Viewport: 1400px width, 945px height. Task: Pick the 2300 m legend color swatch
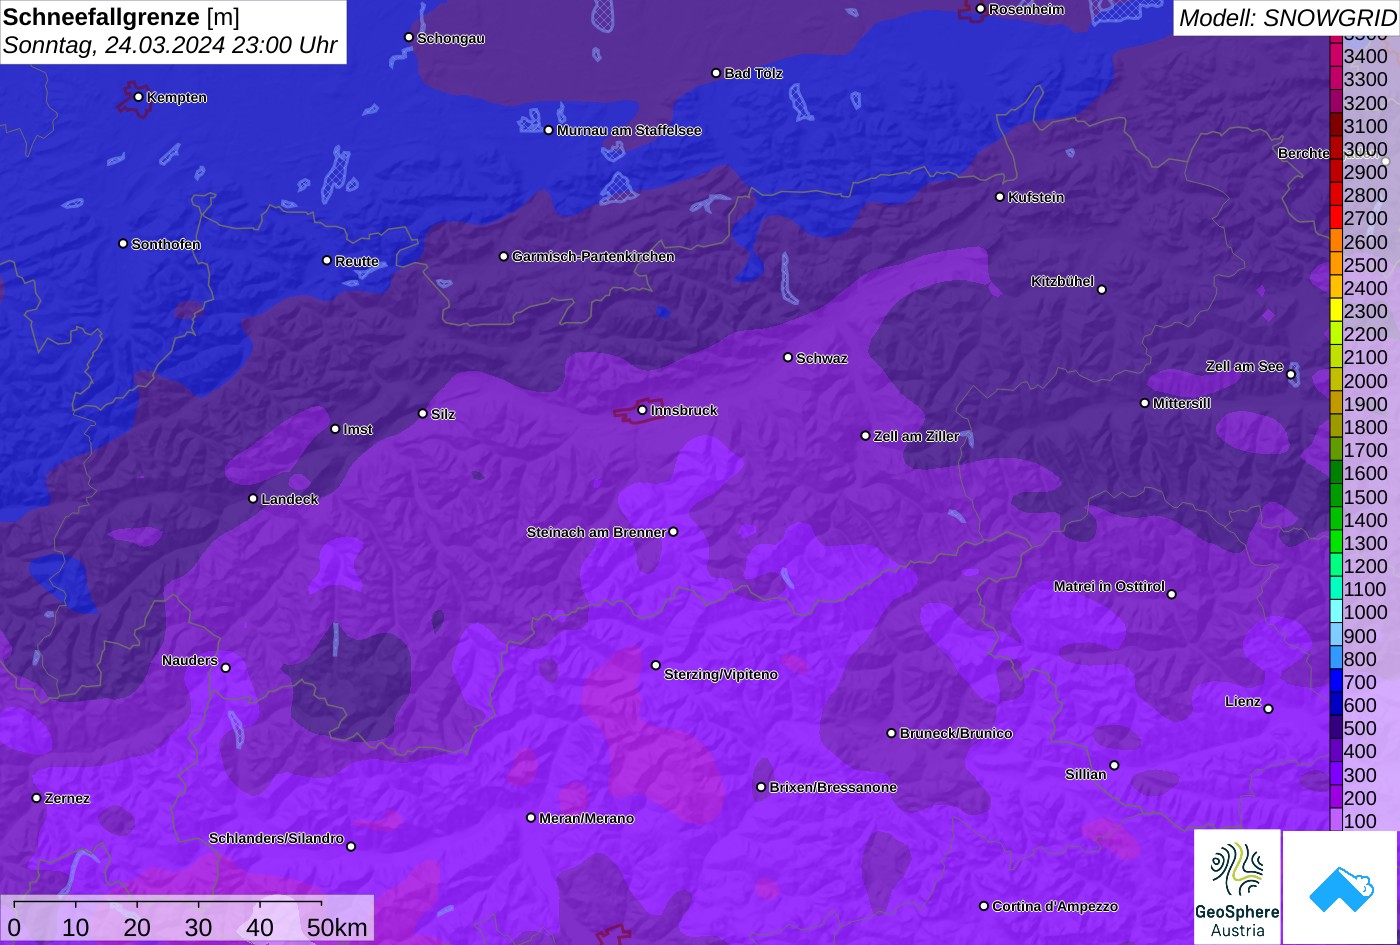click(x=1336, y=311)
